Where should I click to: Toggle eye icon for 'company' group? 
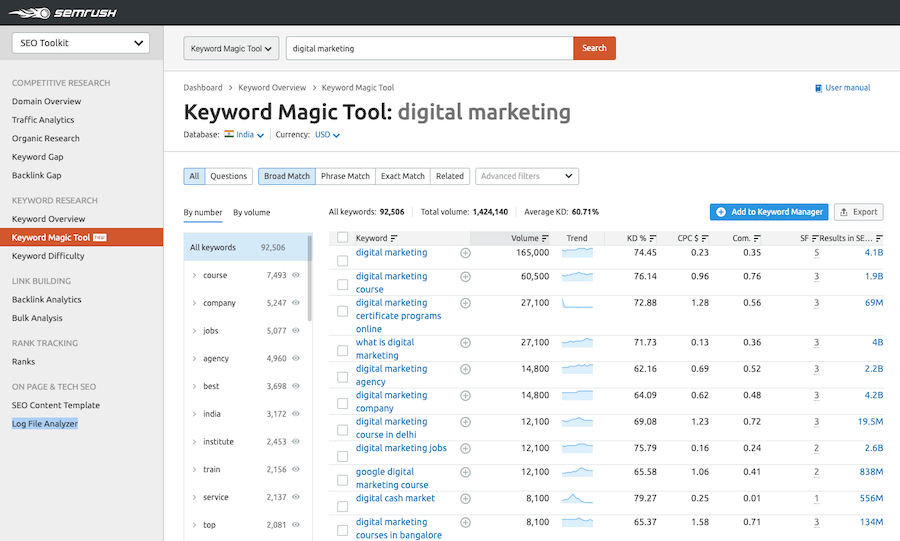pos(296,302)
